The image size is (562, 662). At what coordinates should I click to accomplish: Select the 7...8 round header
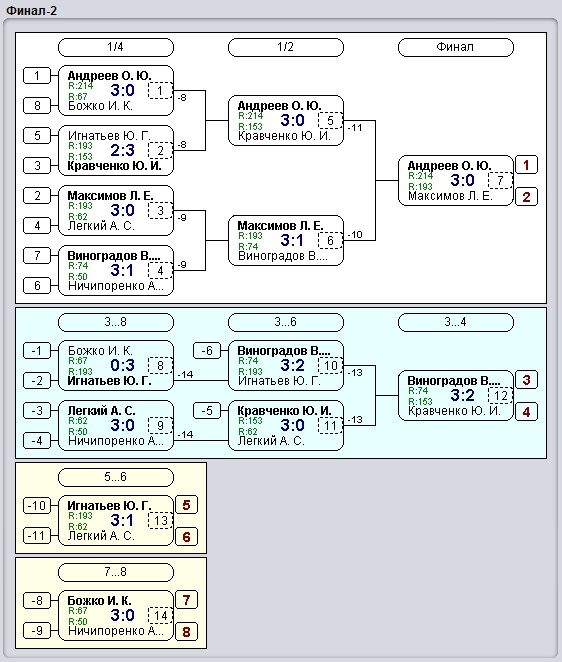click(x=116, y=572)
